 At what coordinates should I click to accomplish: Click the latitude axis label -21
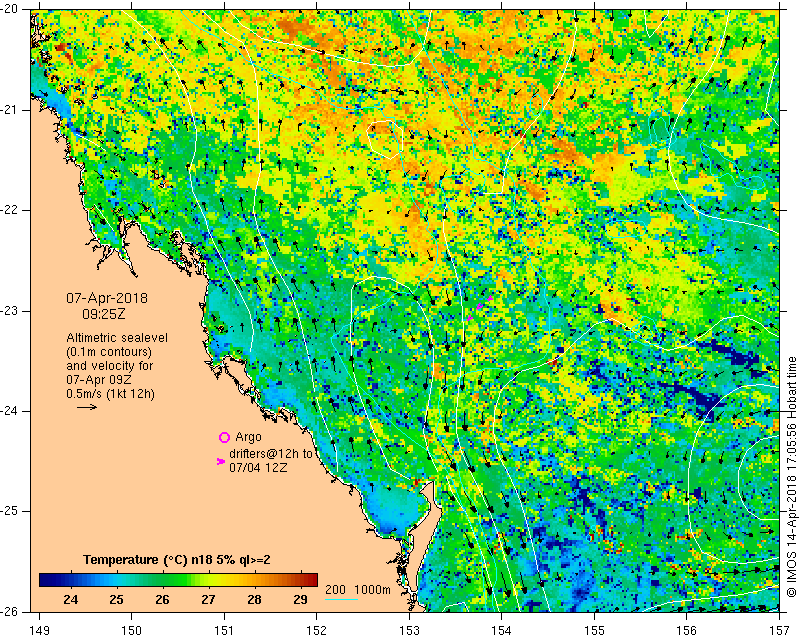pos(9,110)
